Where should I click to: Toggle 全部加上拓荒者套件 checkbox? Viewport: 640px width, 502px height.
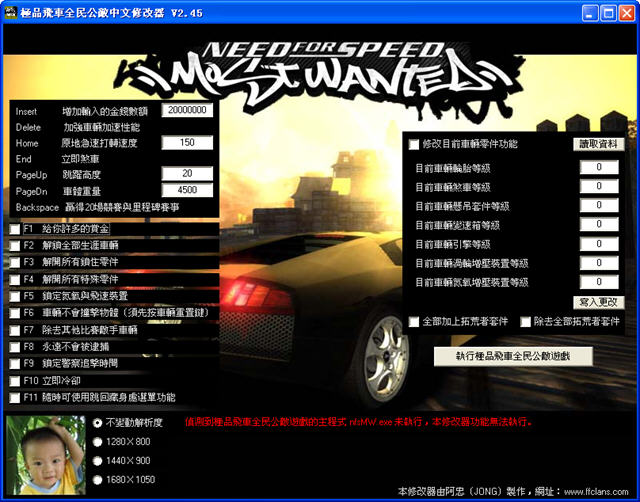pyautogui.click(x=414, y=322)
